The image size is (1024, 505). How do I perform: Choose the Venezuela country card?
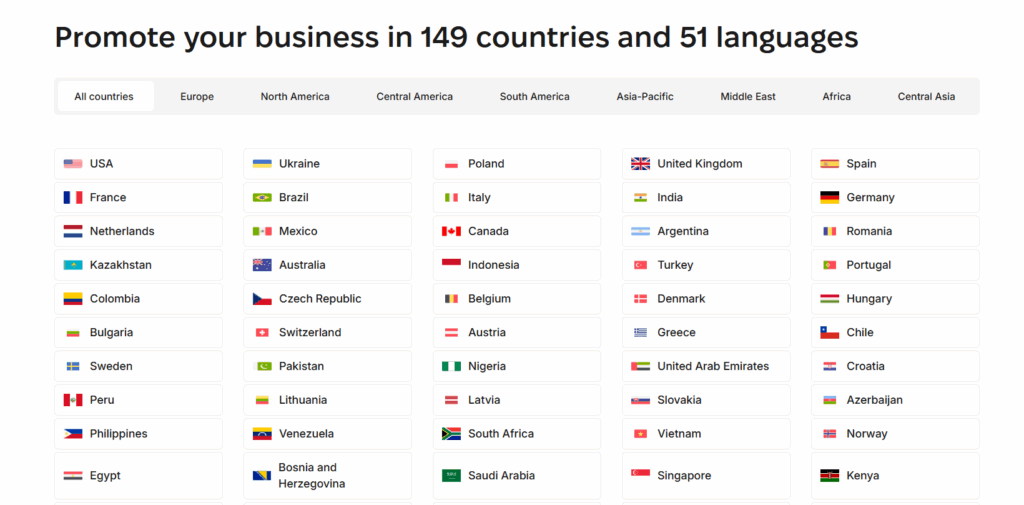click(x=328, y=434)
